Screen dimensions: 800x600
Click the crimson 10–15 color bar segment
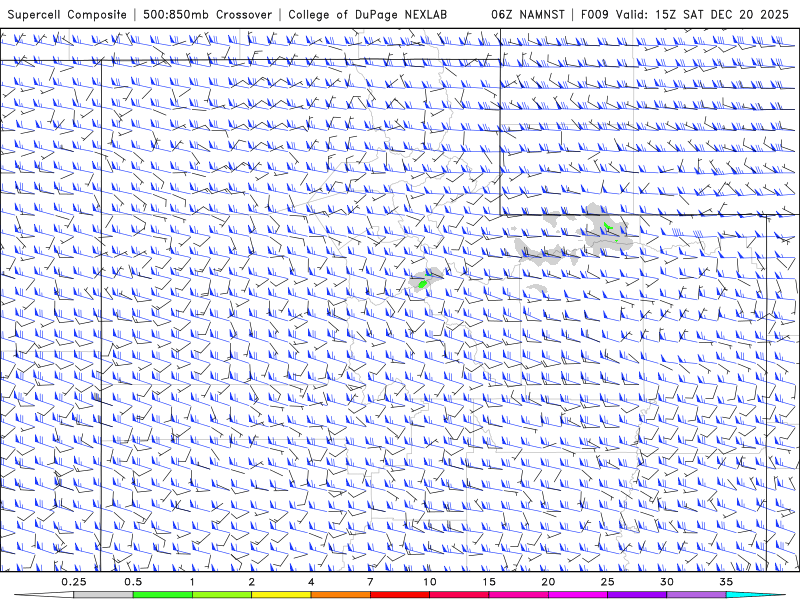click(x=459, y=595)
